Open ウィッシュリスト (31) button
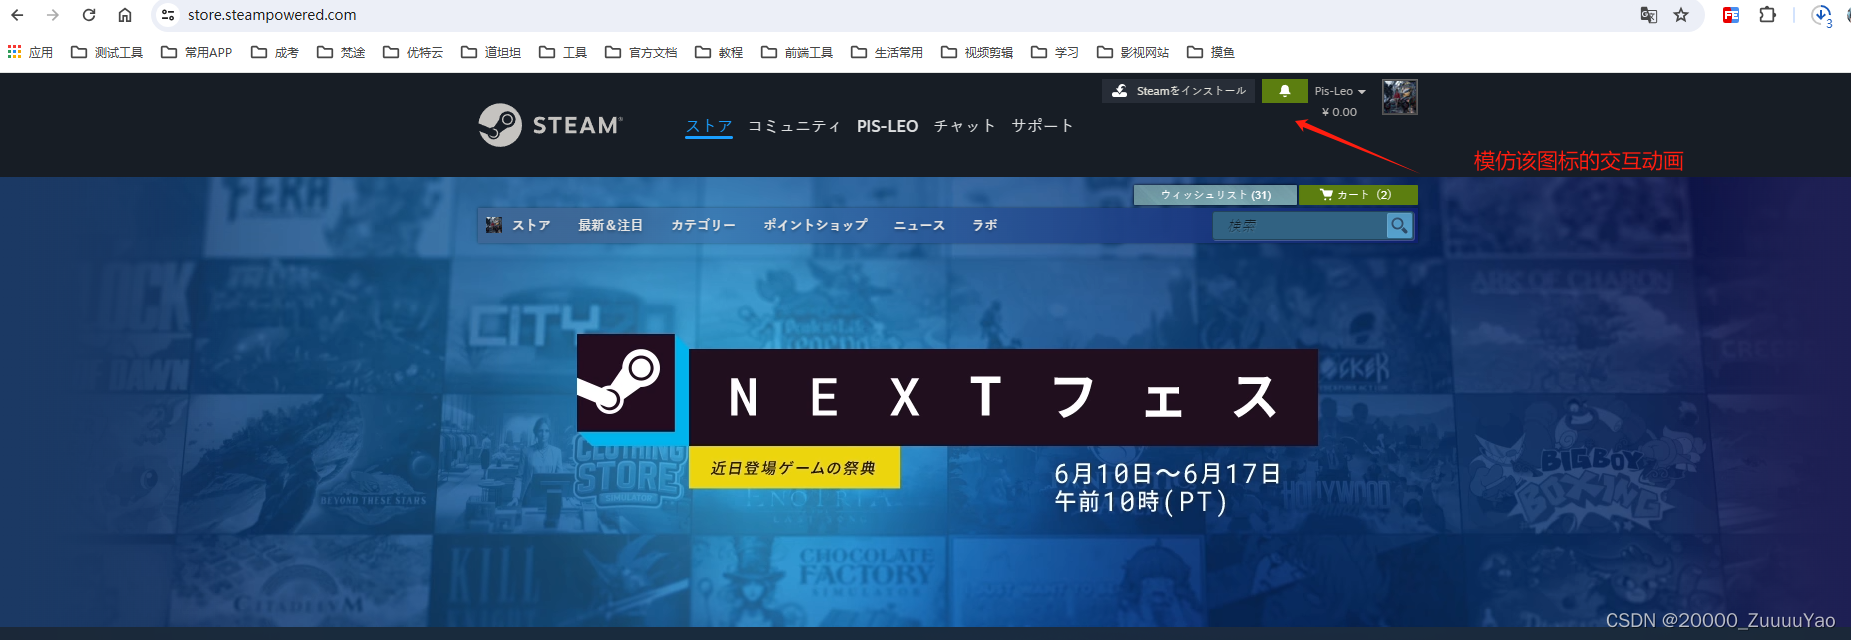Viewport: 1851px width, 640px height. pyautogui.click(x=1215, y=195)
